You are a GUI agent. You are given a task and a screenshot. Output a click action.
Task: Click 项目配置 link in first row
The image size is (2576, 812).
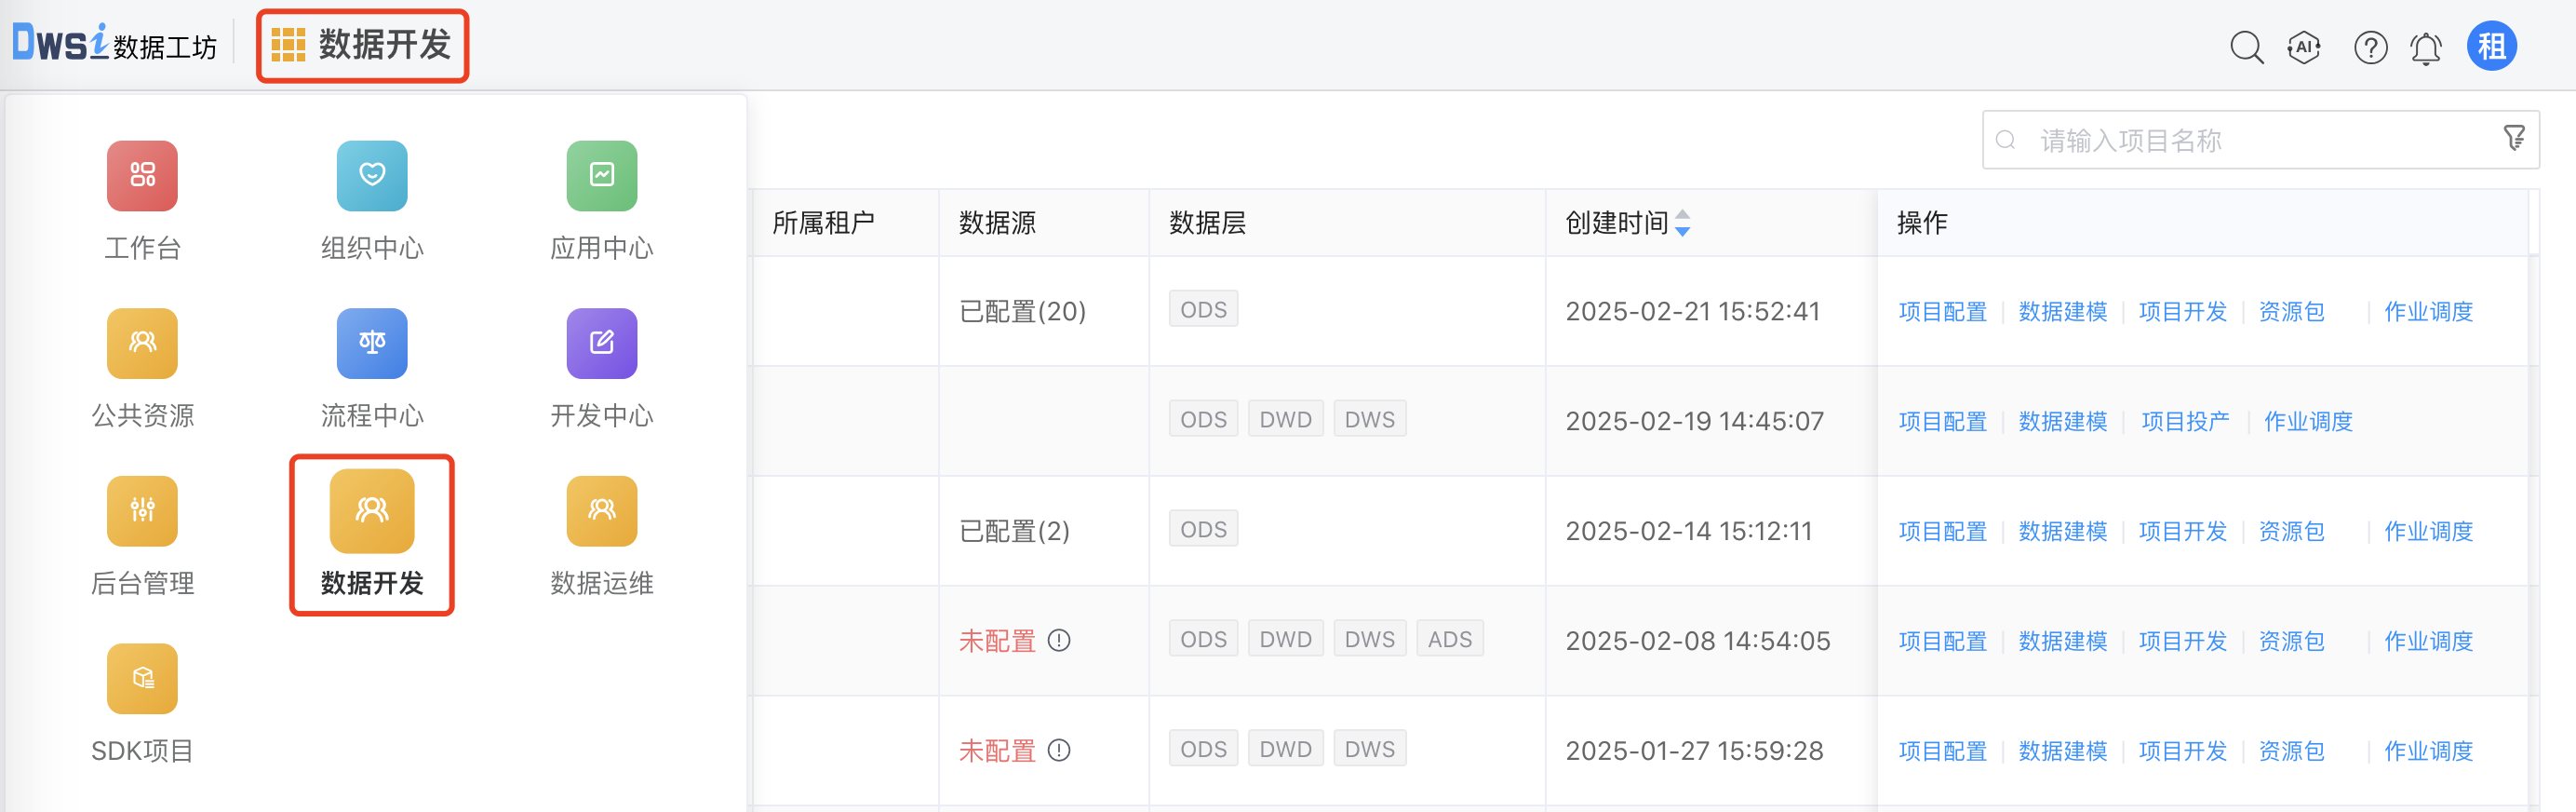(x=1942, y=312)
